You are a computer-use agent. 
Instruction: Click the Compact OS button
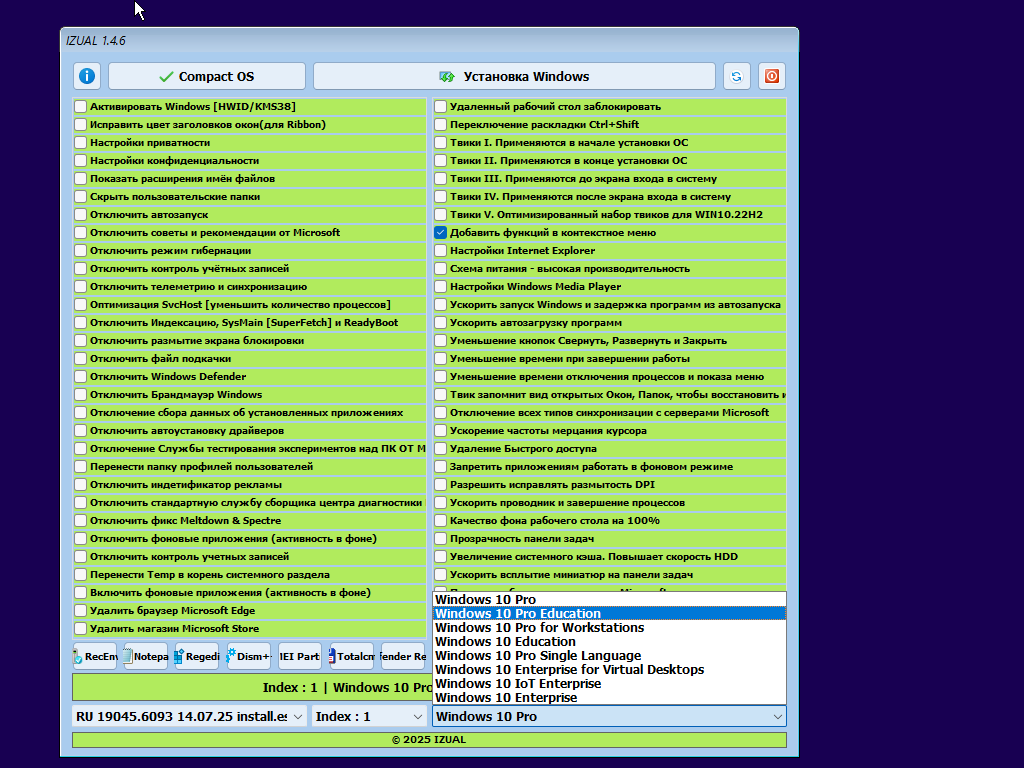207,76
